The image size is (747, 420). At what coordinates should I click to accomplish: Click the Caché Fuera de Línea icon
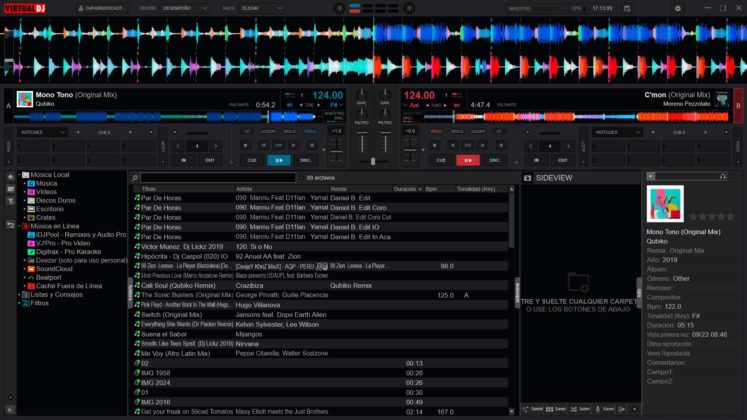[31, 286]
